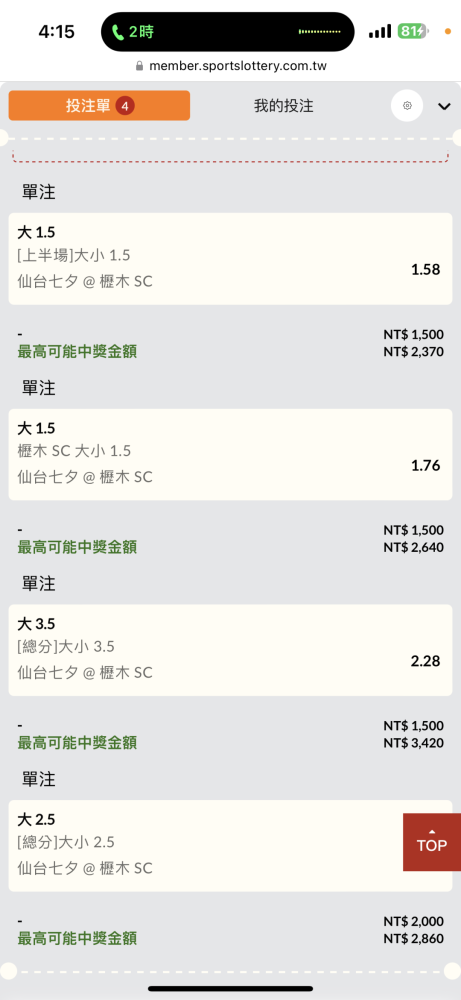Open the 總分 大小 2.5 bet card
Screen dimensions: 461x1000
coord(230,846)
